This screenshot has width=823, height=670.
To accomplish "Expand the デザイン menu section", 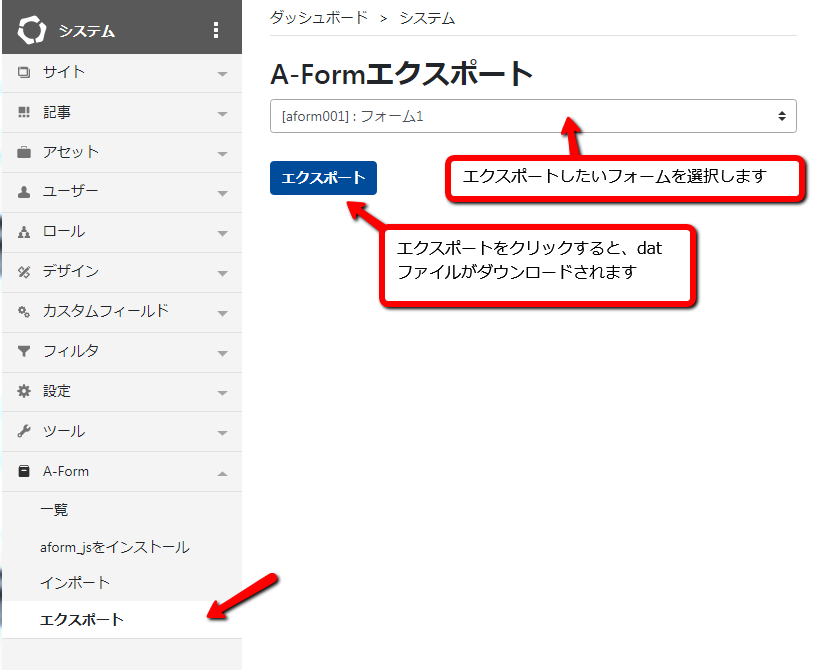I will [222, 273].
